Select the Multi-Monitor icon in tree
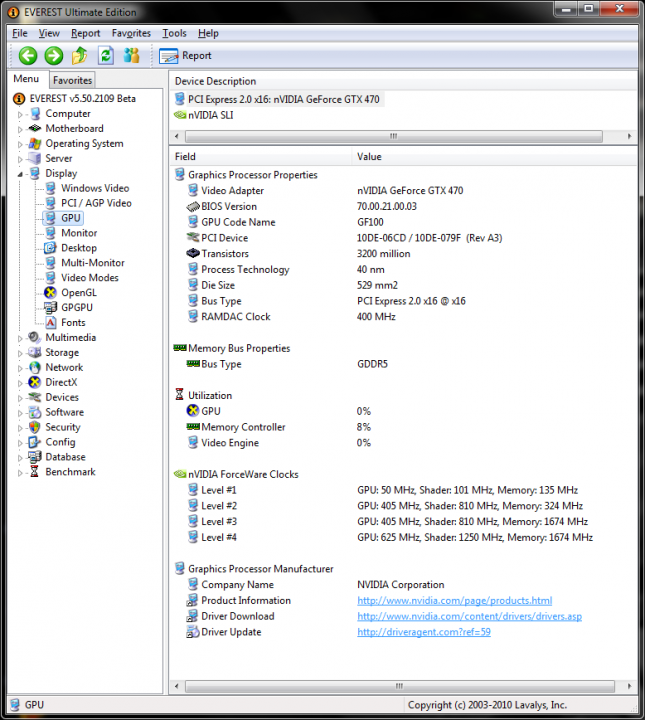 pos(50,263)
